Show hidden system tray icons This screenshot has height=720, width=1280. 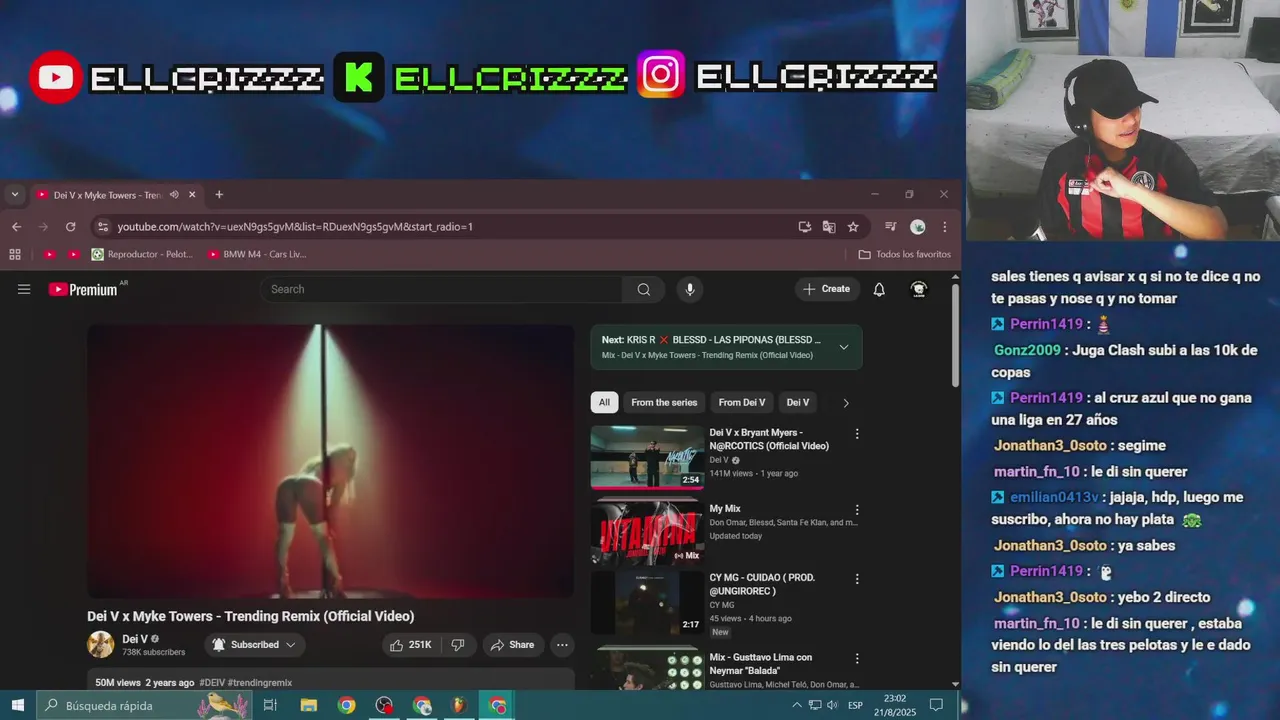[x=797, y=705]
